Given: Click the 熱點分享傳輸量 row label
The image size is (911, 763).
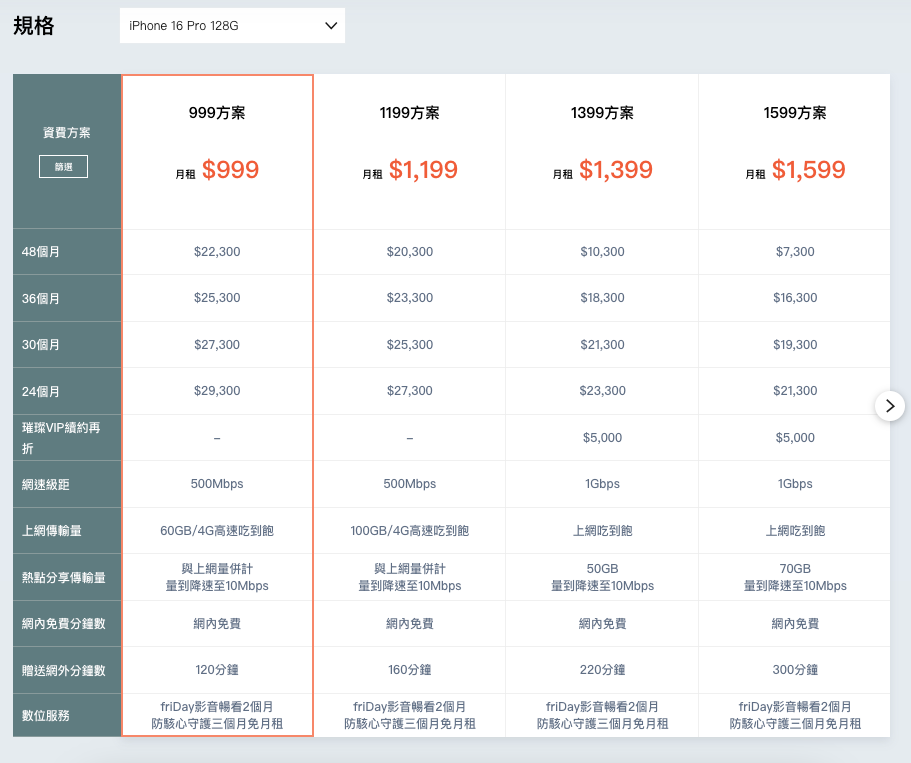Looking at the screenshot, I should click(63, 578).
